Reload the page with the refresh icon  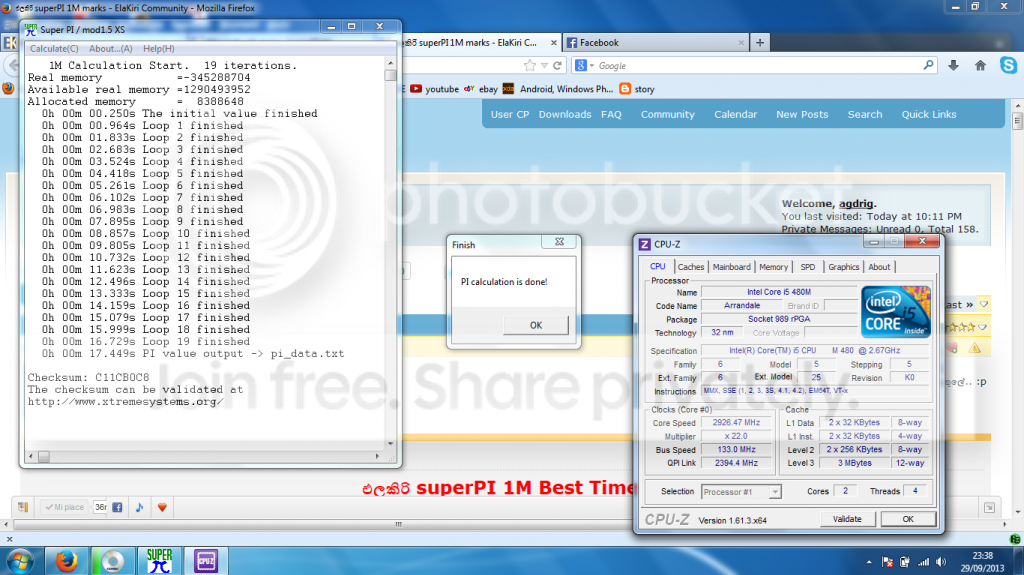click(557, 65)
